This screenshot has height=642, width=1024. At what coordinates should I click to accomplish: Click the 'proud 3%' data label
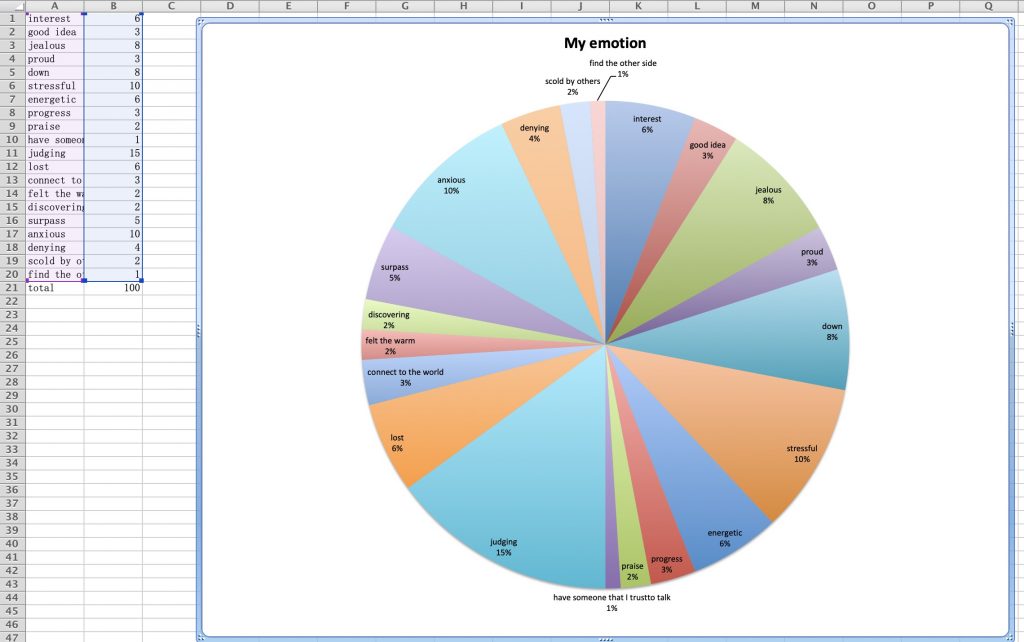[x=812, y=257]
